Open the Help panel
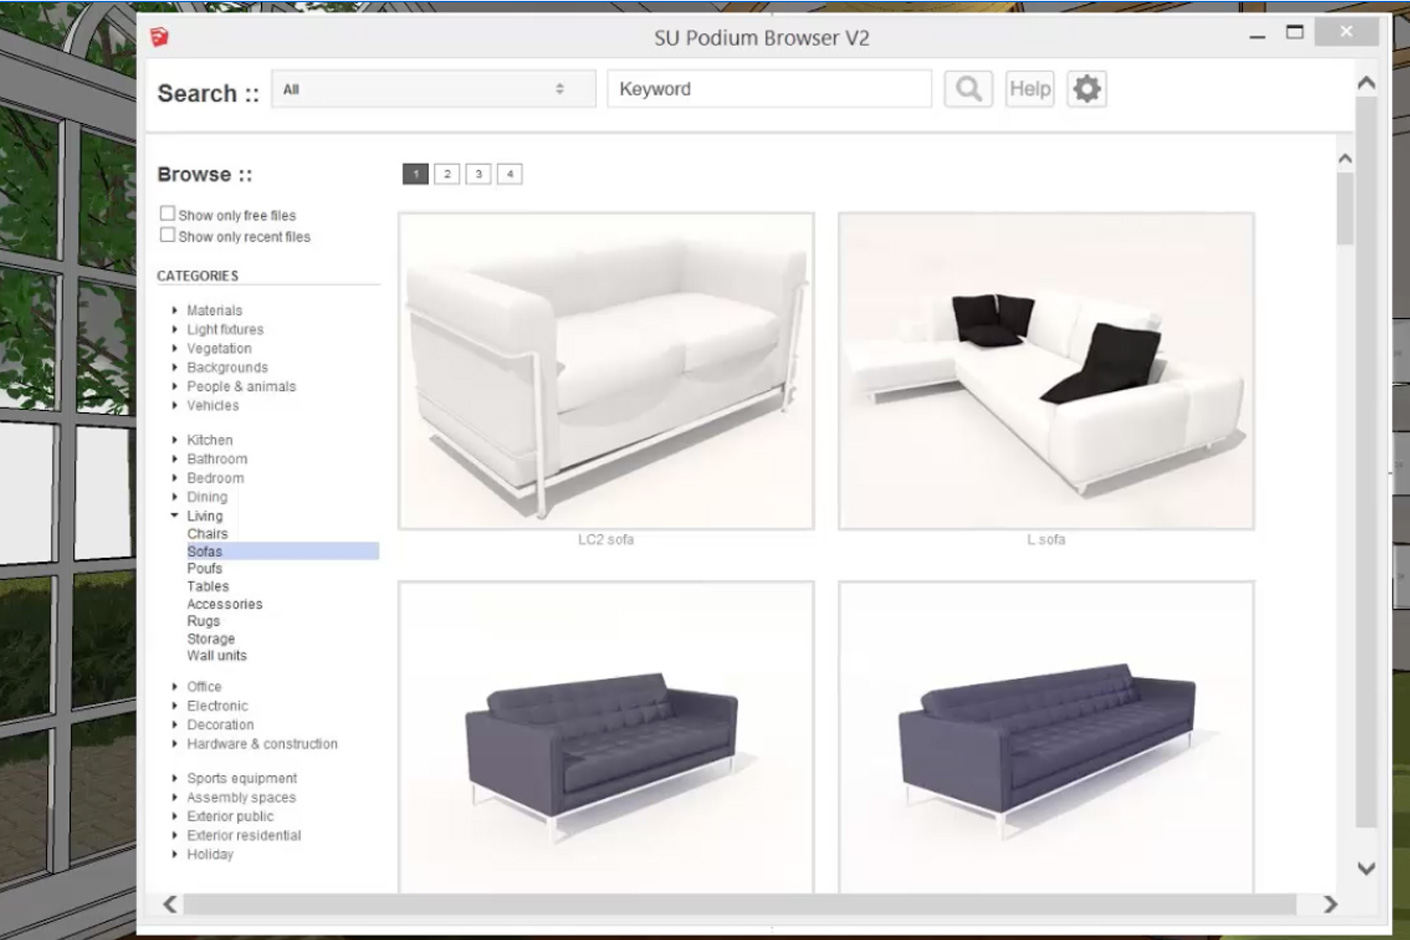This screenshot has width=1410, height=940. click(1029, 88)
